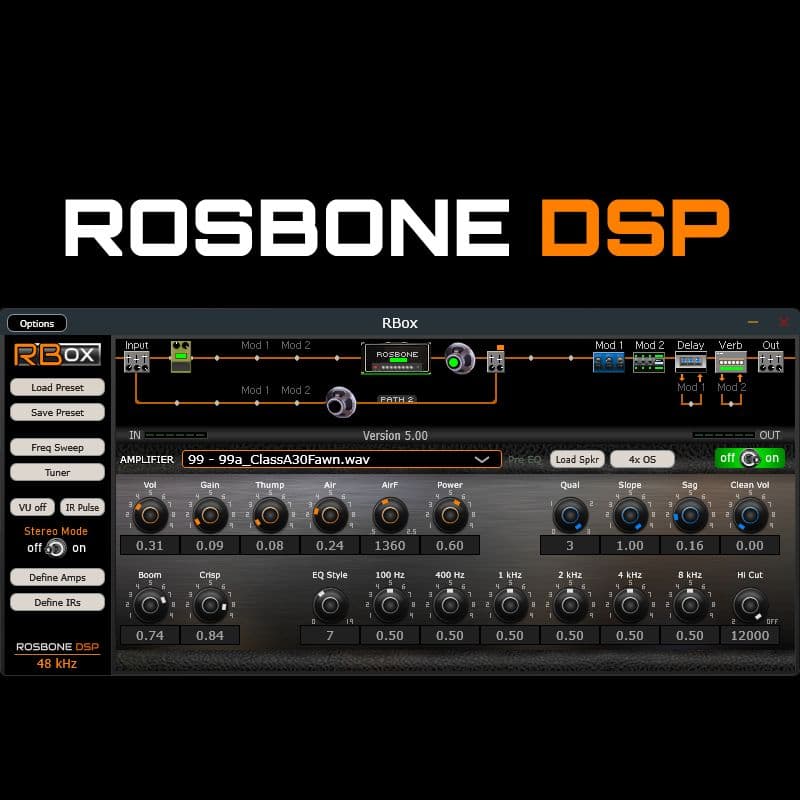
Task: Click the Load Spkr button
Action: tap(577, 459)
